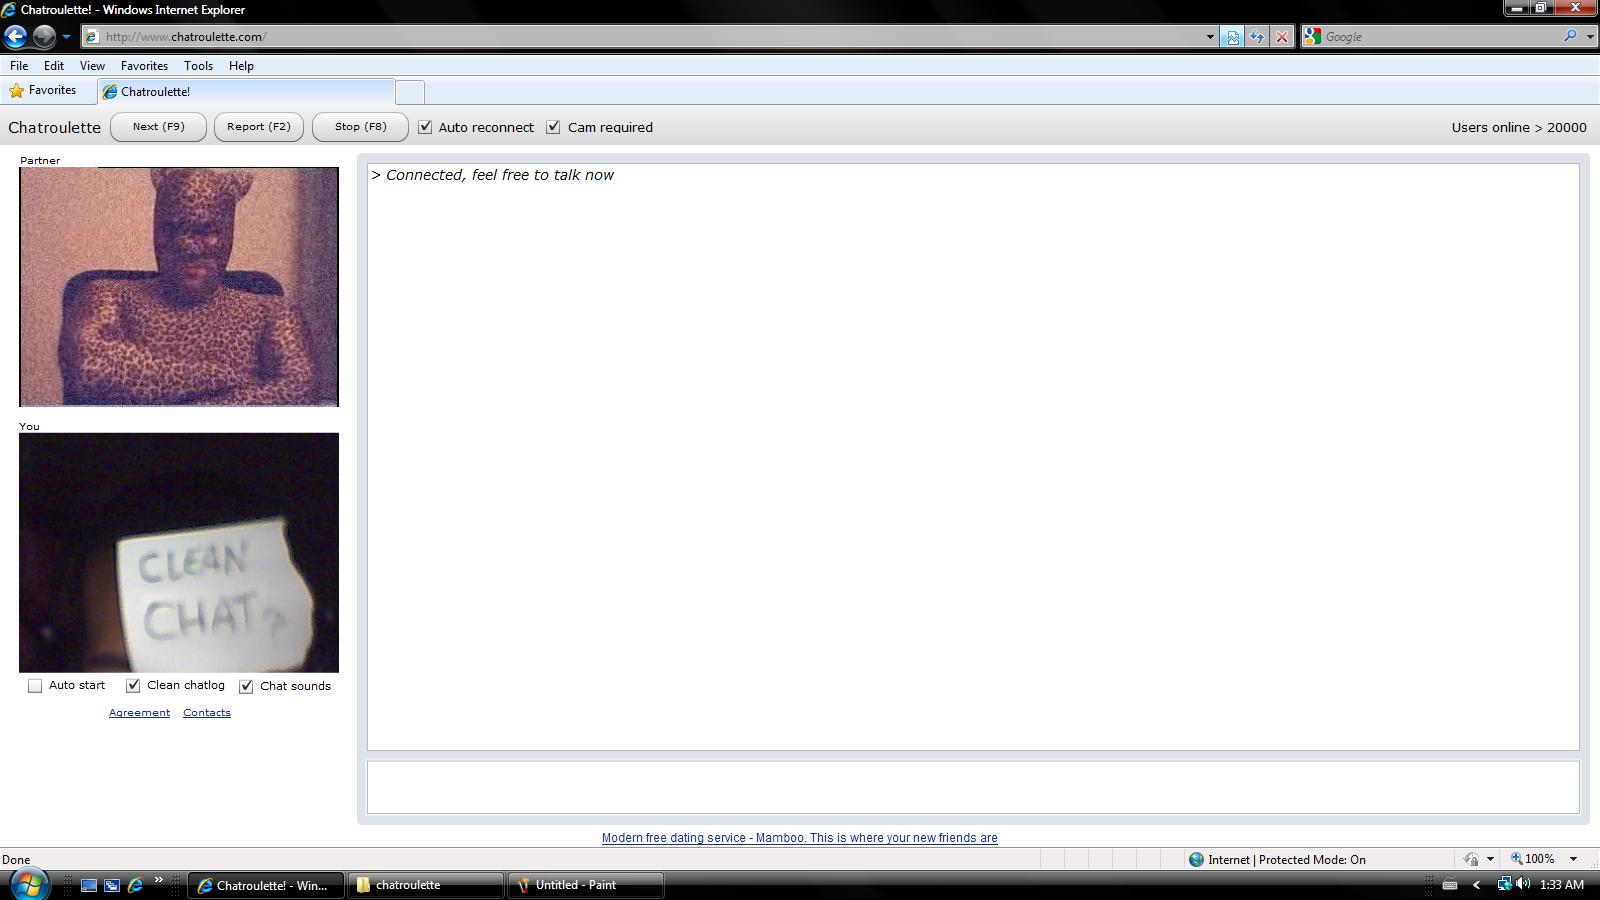Click the Users online > 20000 text
This screenshot has height=900, width=1600.
[x=1519, y=128]
